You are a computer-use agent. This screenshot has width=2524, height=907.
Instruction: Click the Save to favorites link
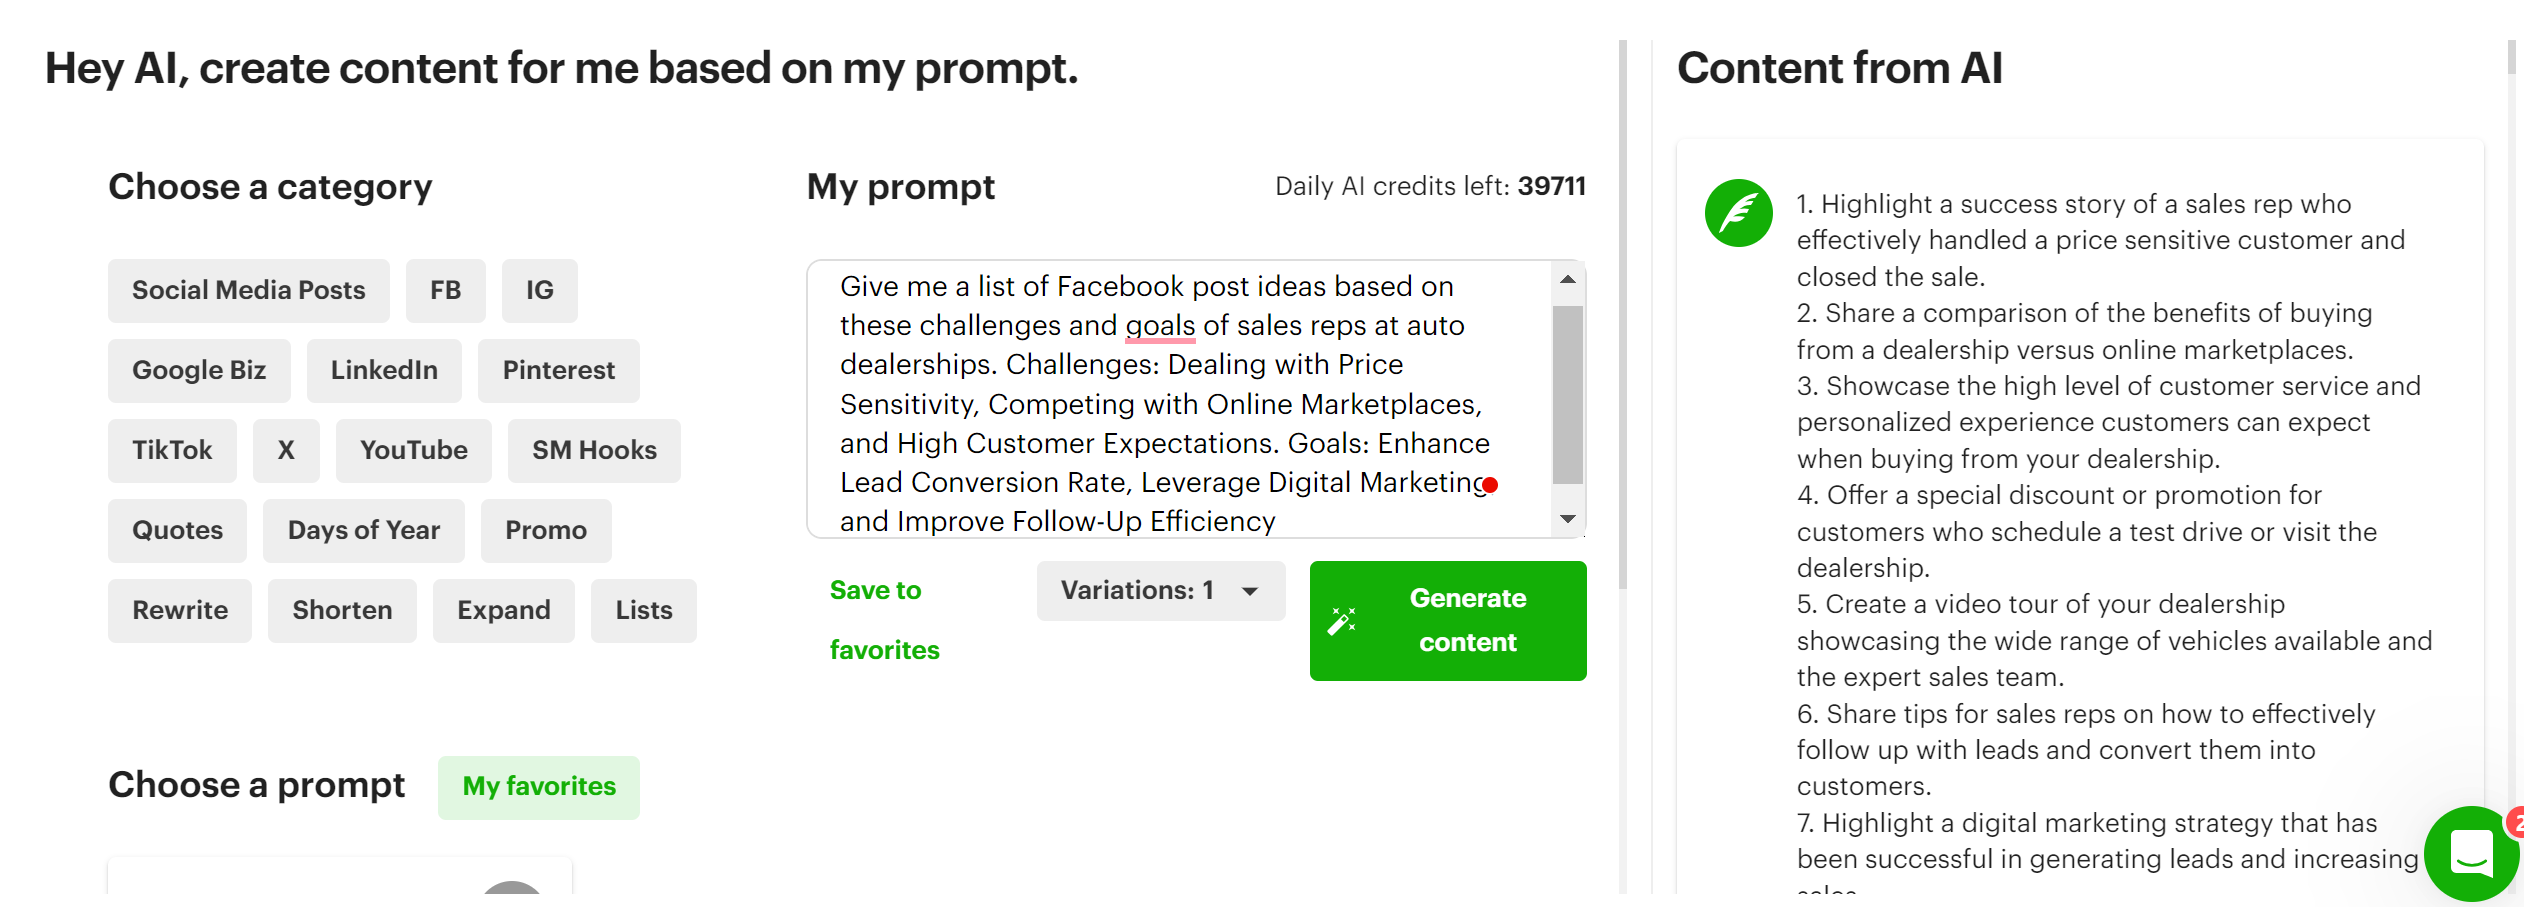click(884, 620)
